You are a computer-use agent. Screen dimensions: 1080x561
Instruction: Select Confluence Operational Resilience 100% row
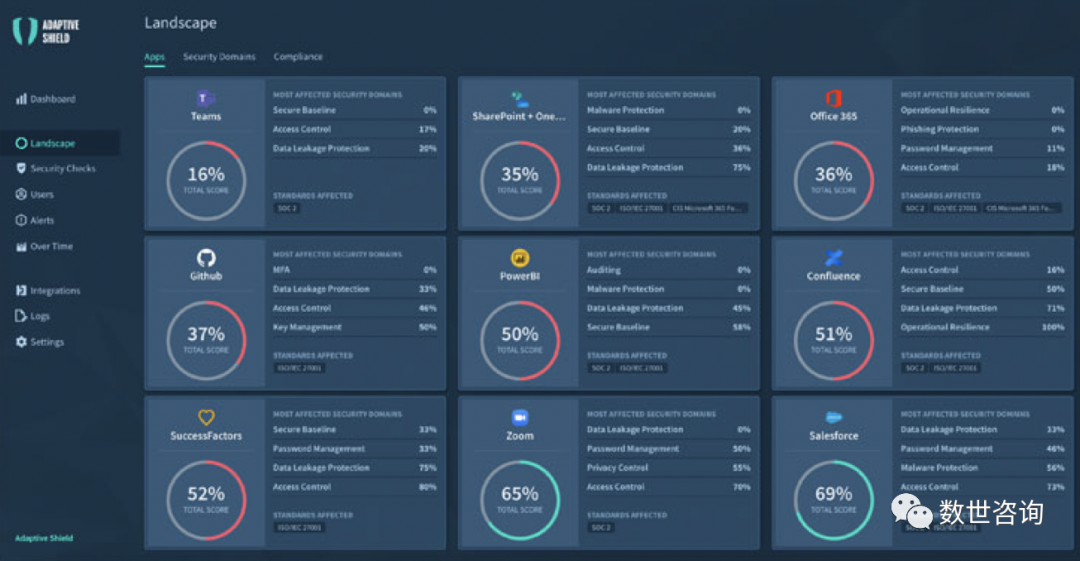click(x=982, y=327)
